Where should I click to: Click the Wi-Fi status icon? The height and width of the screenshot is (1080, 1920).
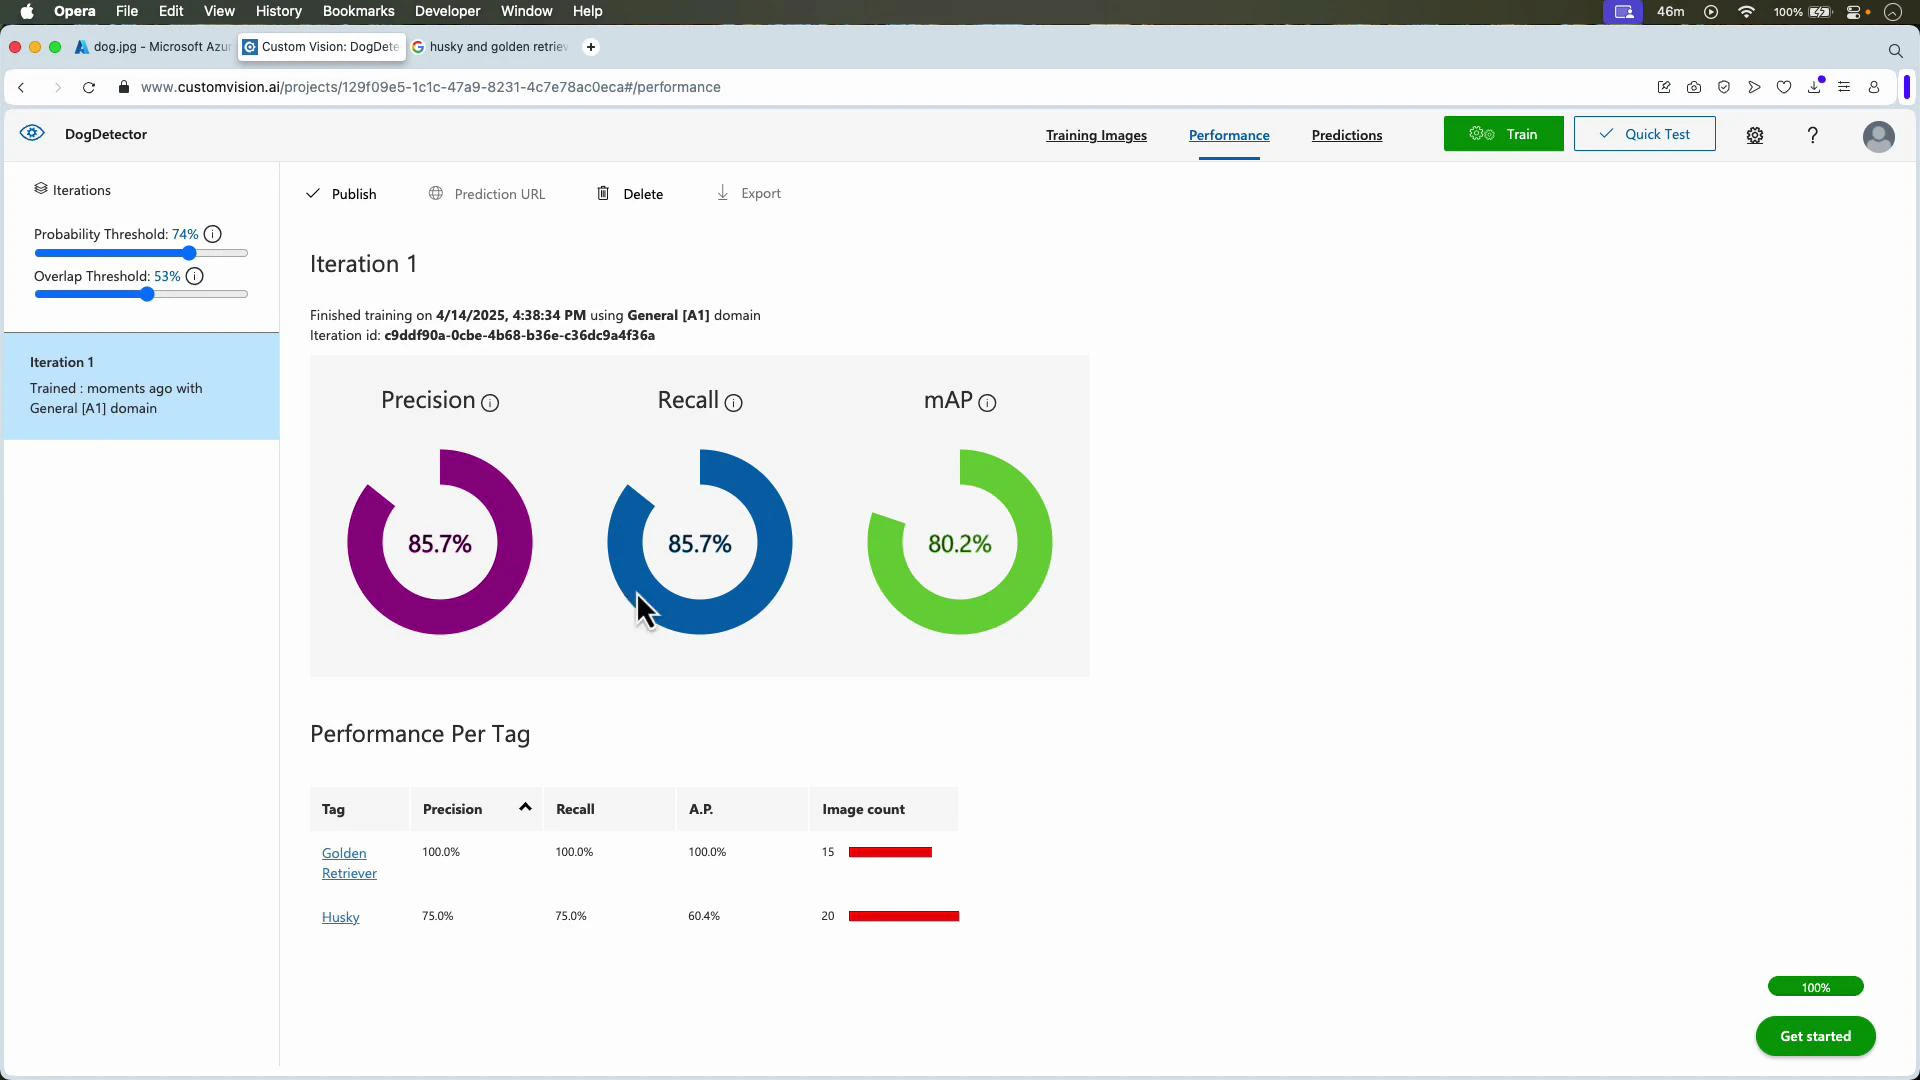(x=1747, y=12)
